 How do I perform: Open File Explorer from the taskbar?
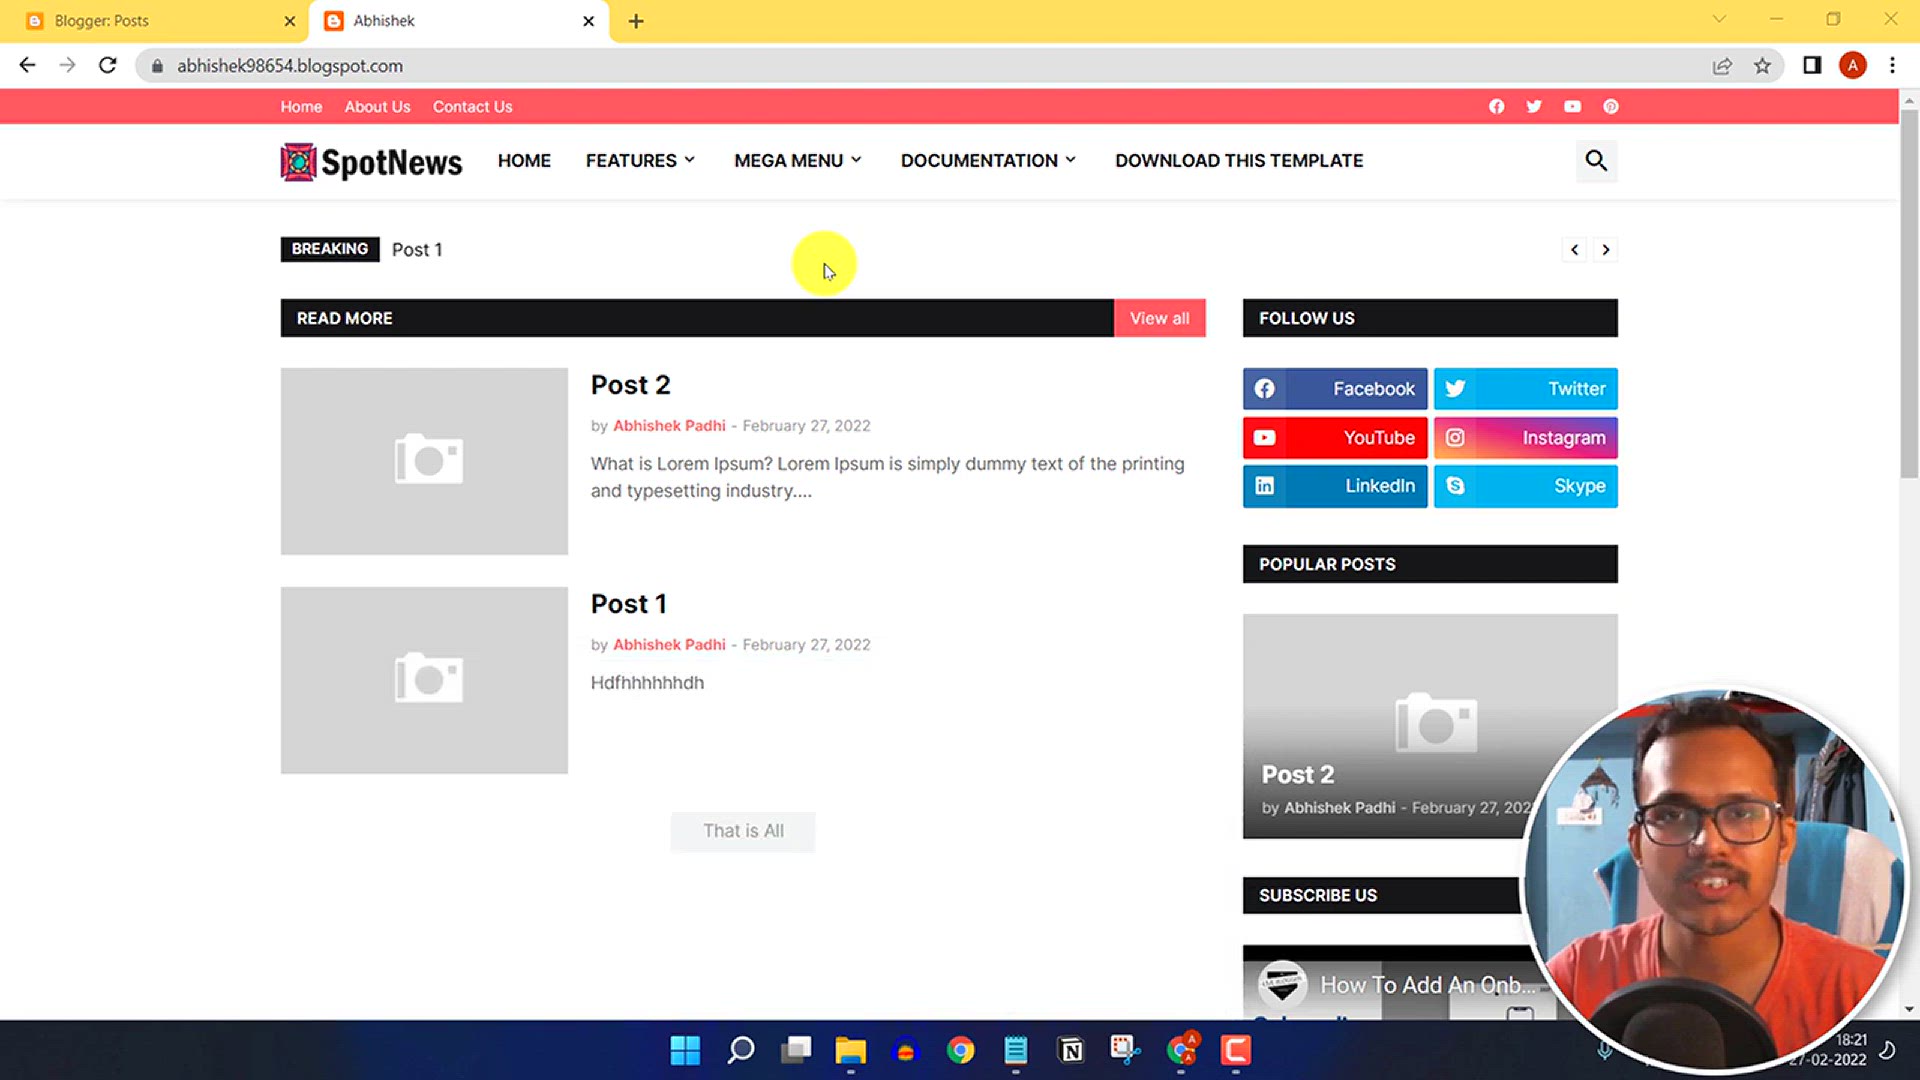(x=850, y=1050)
